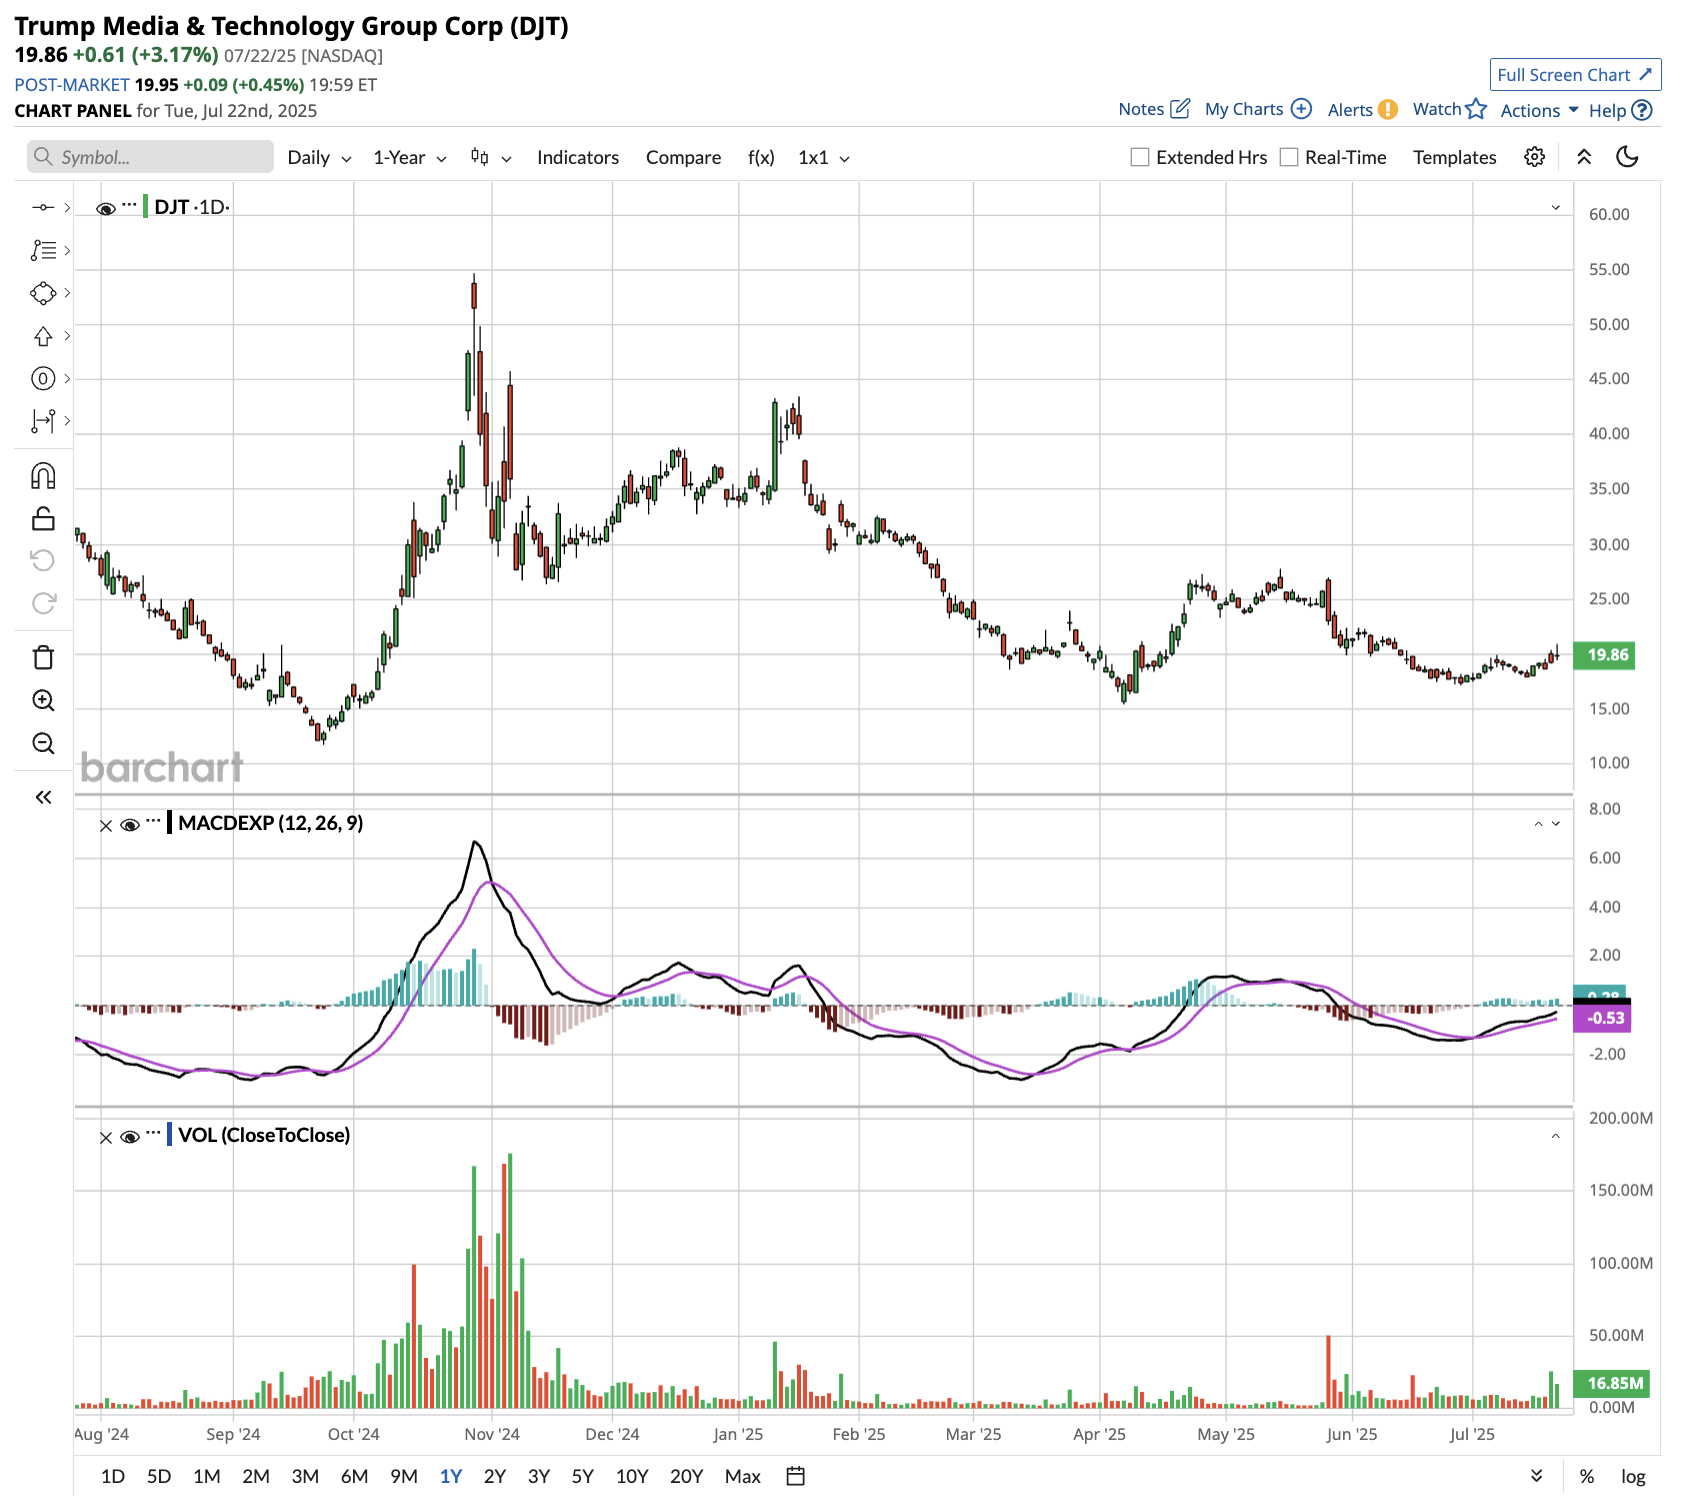Toggle VOL indicator visibility eye
Image resolution: width=1684 pixels, height=1496 pixels.
coord(129,1137)
